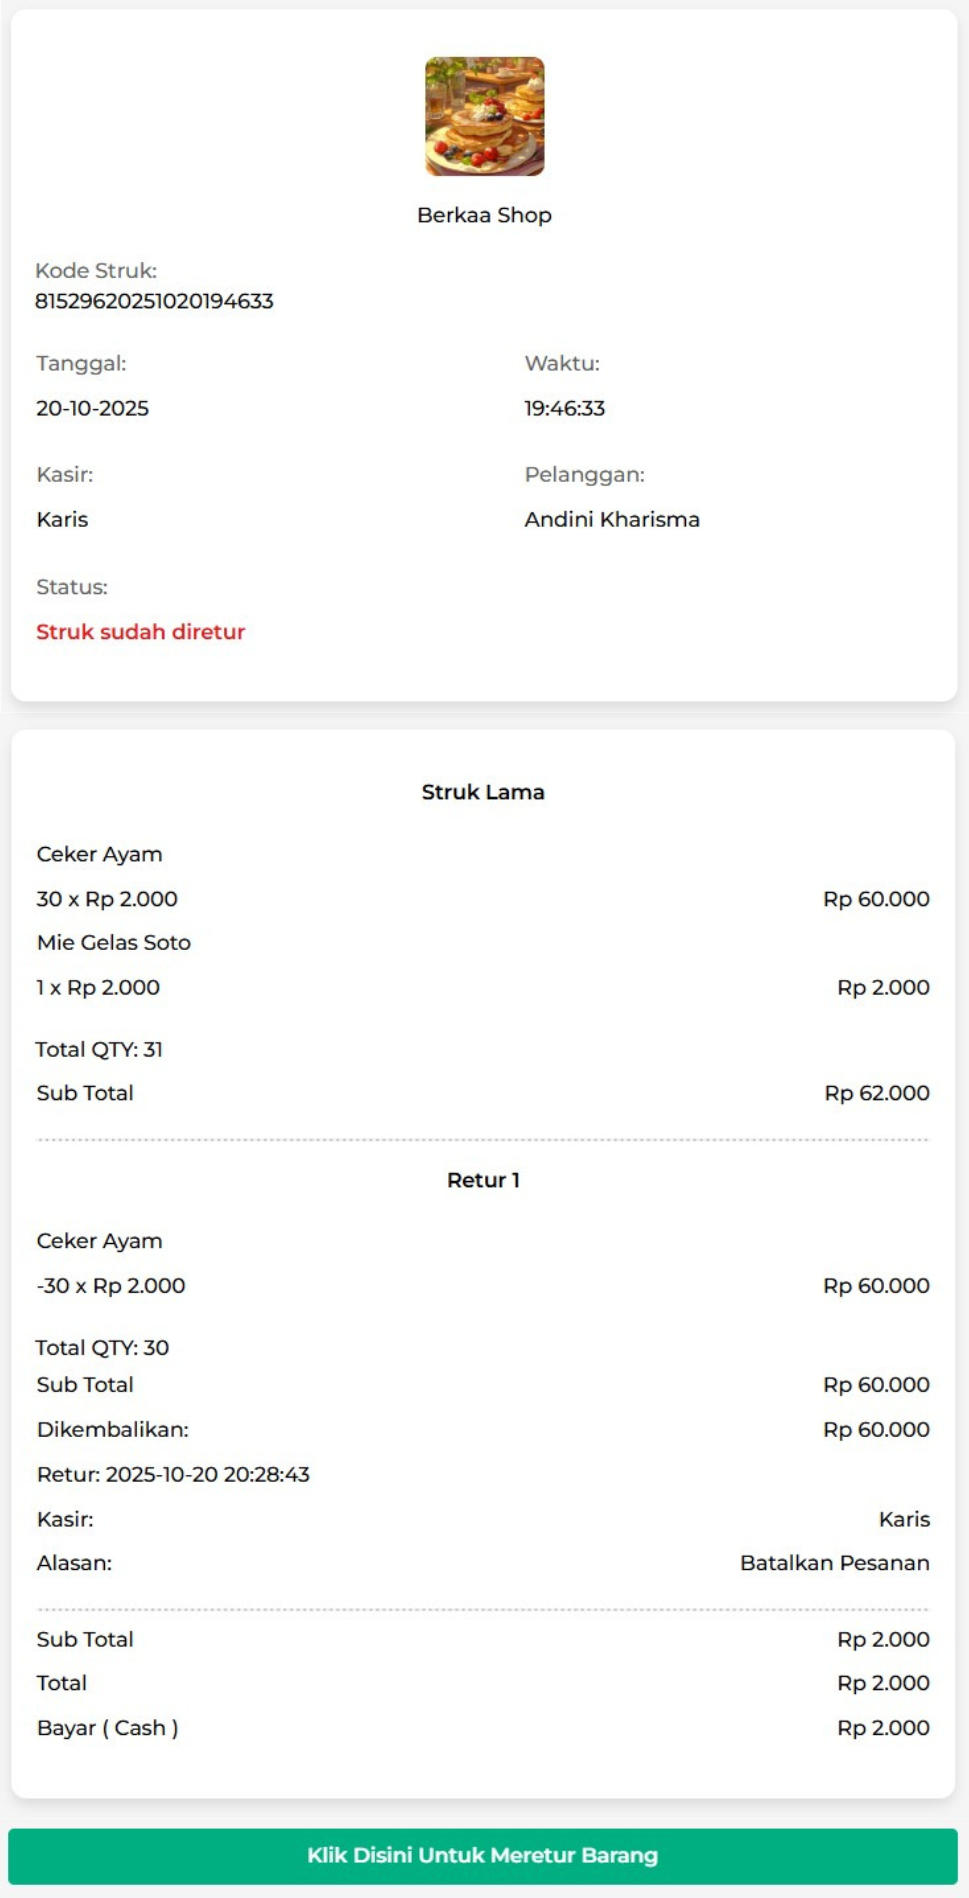
Task: Click the time value 19:46:33
Action: click(x=564, y=408)
